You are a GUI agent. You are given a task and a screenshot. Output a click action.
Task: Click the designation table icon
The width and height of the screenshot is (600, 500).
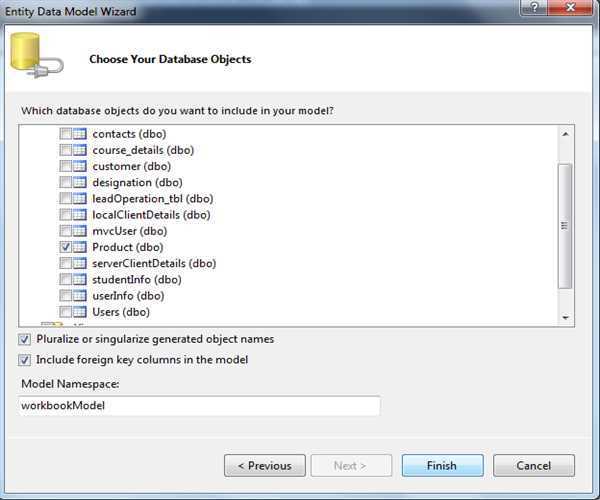[81, 182]
